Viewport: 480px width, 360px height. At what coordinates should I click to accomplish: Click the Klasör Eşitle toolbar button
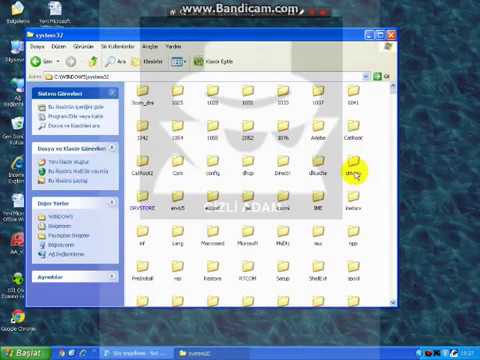(x=213, y=61)
